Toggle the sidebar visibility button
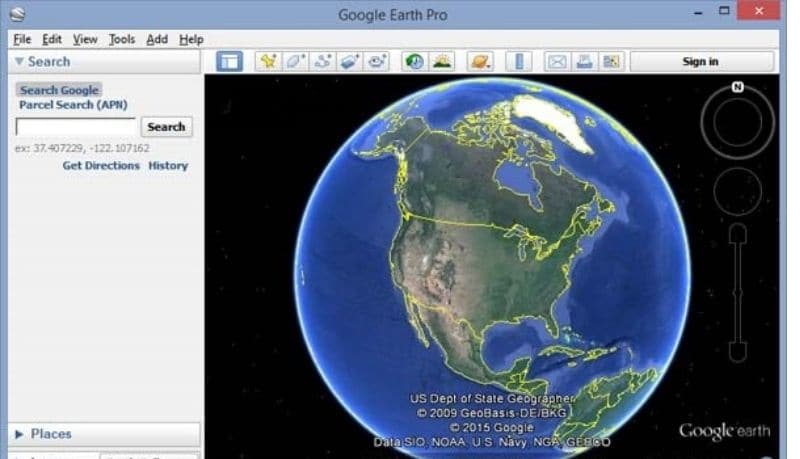The height and width of the screenshot is (459, 800). [x=229, y=62]
